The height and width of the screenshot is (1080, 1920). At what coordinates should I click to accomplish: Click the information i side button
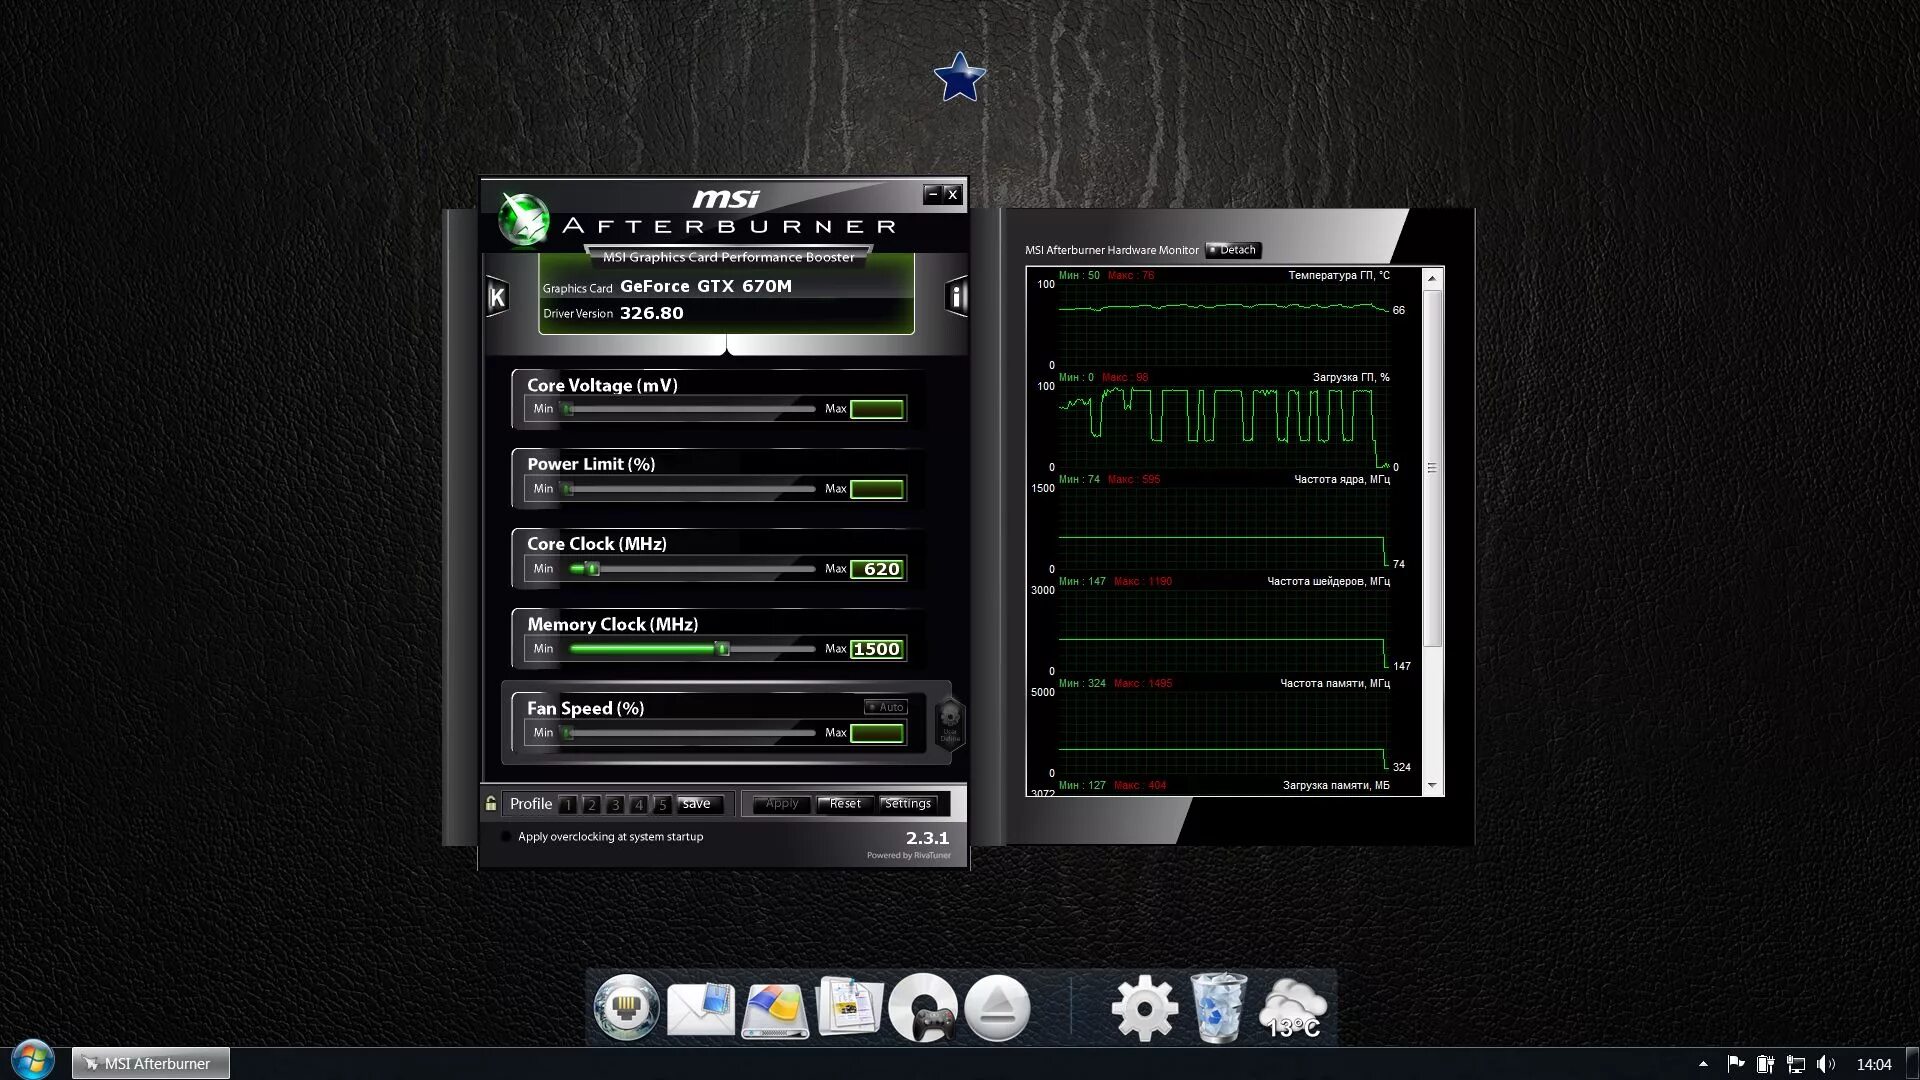(956, 297)
